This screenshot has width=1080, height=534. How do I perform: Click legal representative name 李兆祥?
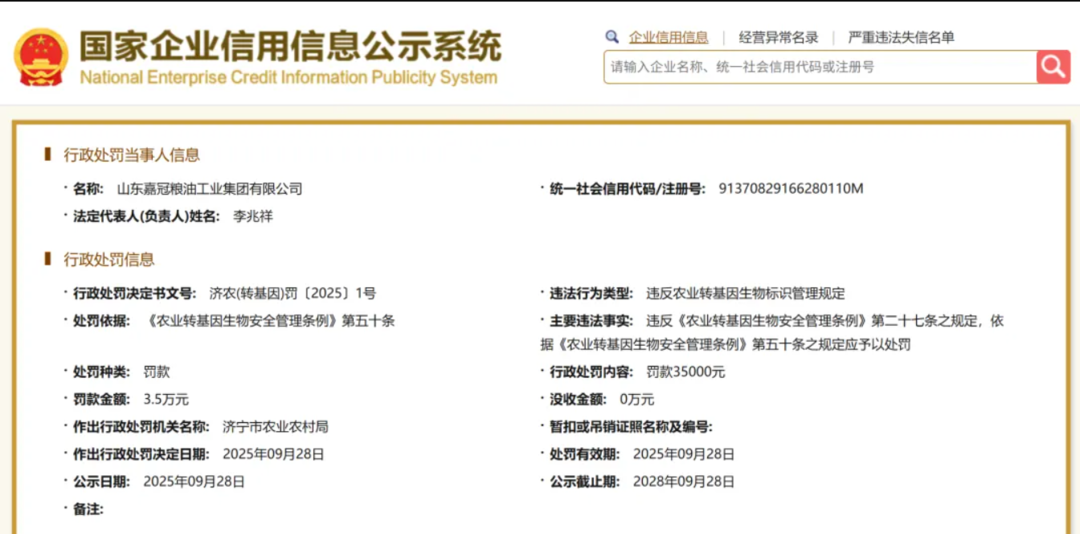[x=252, y=215]
